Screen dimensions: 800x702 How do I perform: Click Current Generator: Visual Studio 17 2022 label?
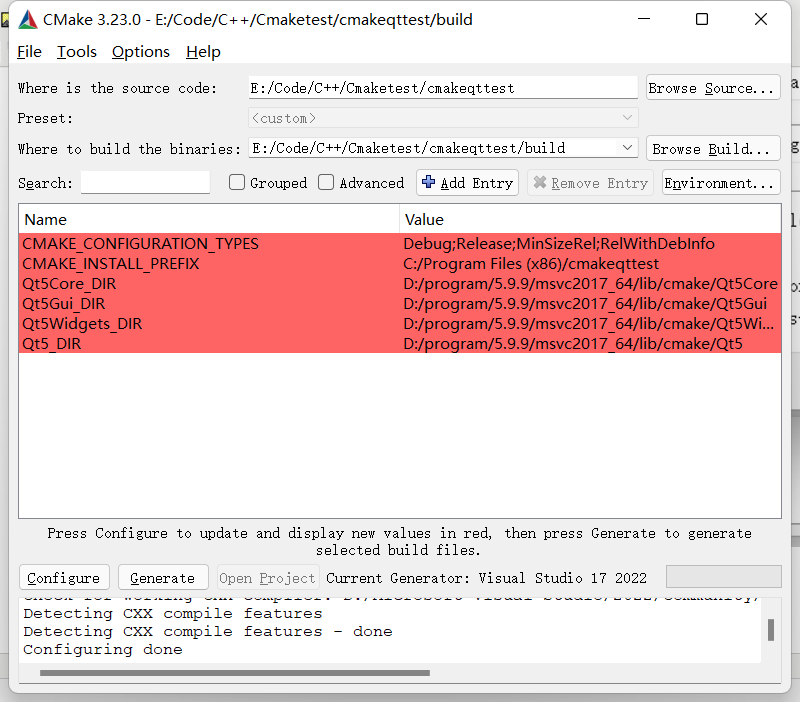(486, 578)
